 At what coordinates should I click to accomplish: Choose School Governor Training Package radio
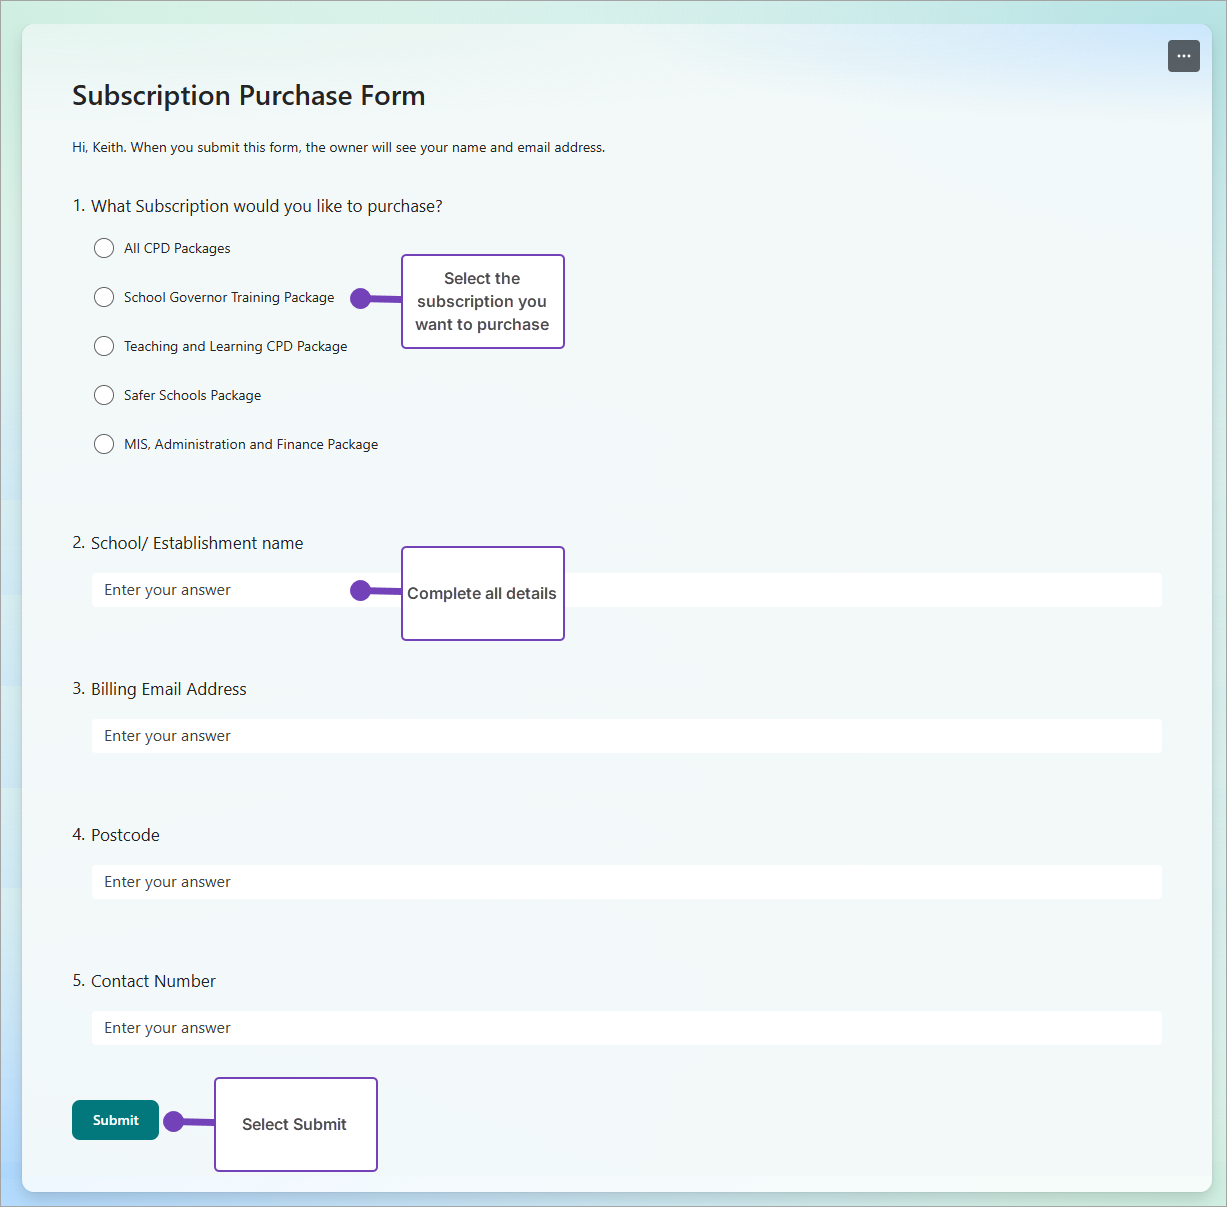104,297
